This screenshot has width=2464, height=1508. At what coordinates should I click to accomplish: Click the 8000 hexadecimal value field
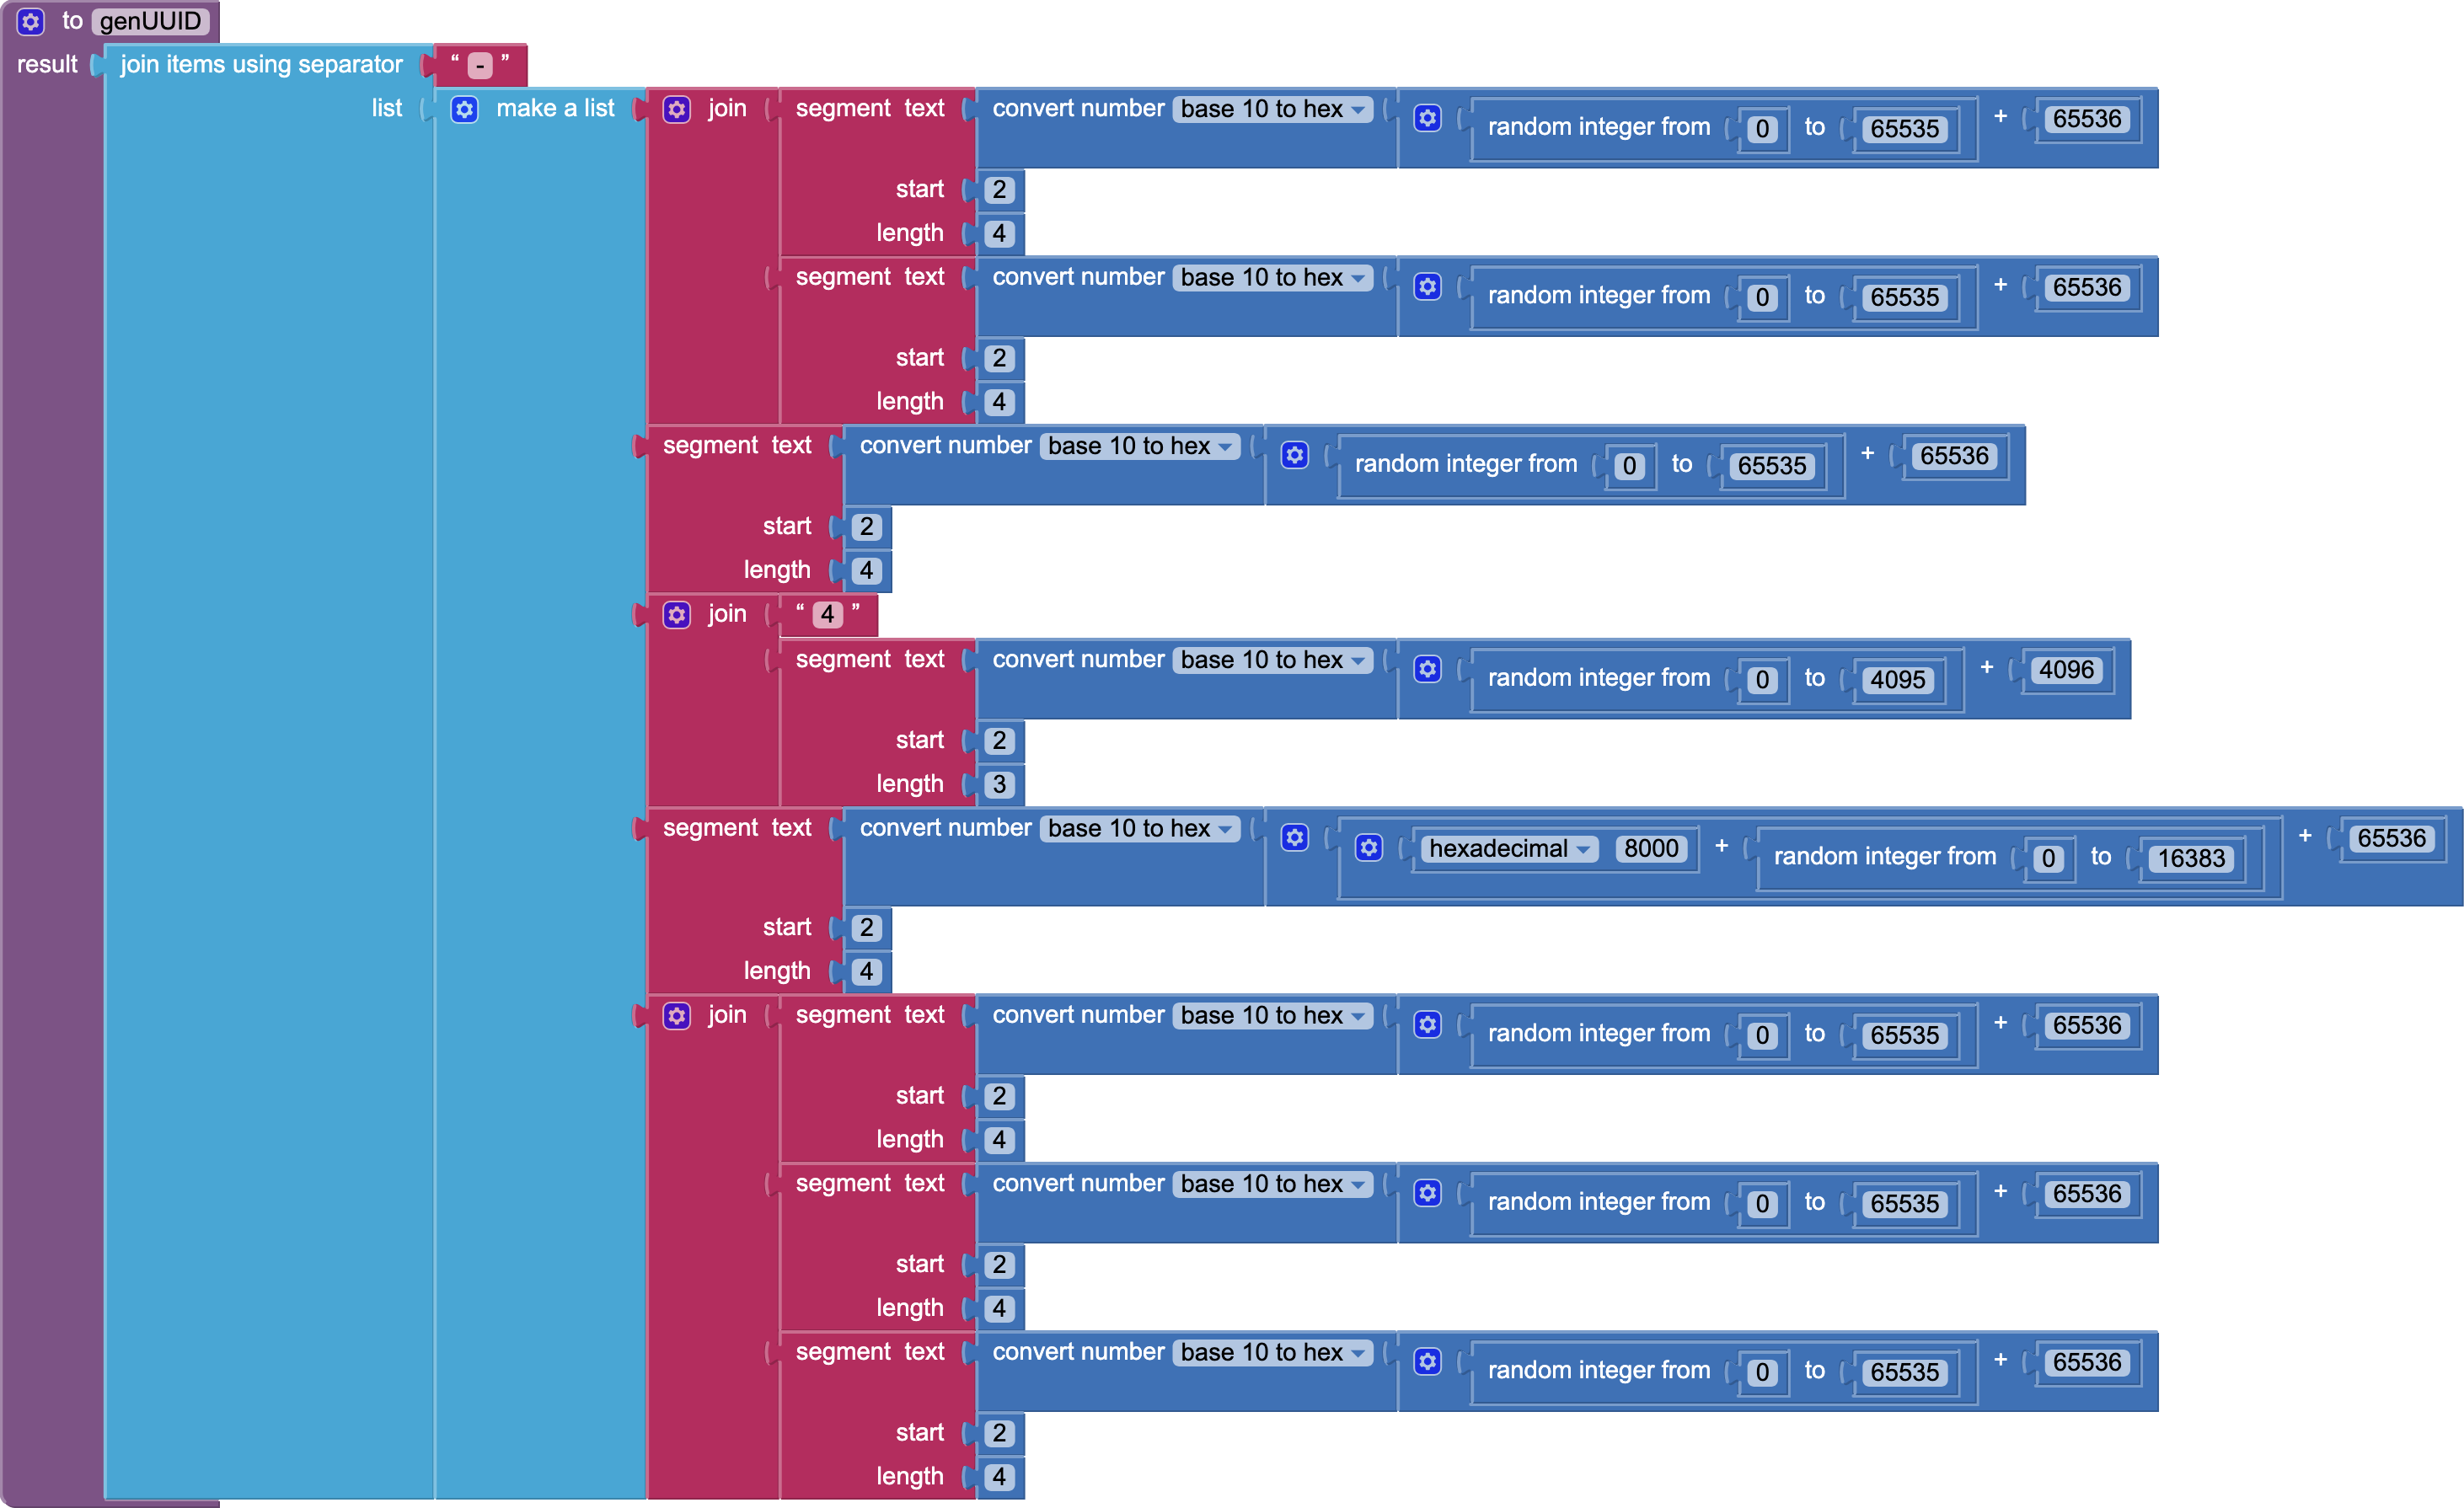(x=1650, y=849)
